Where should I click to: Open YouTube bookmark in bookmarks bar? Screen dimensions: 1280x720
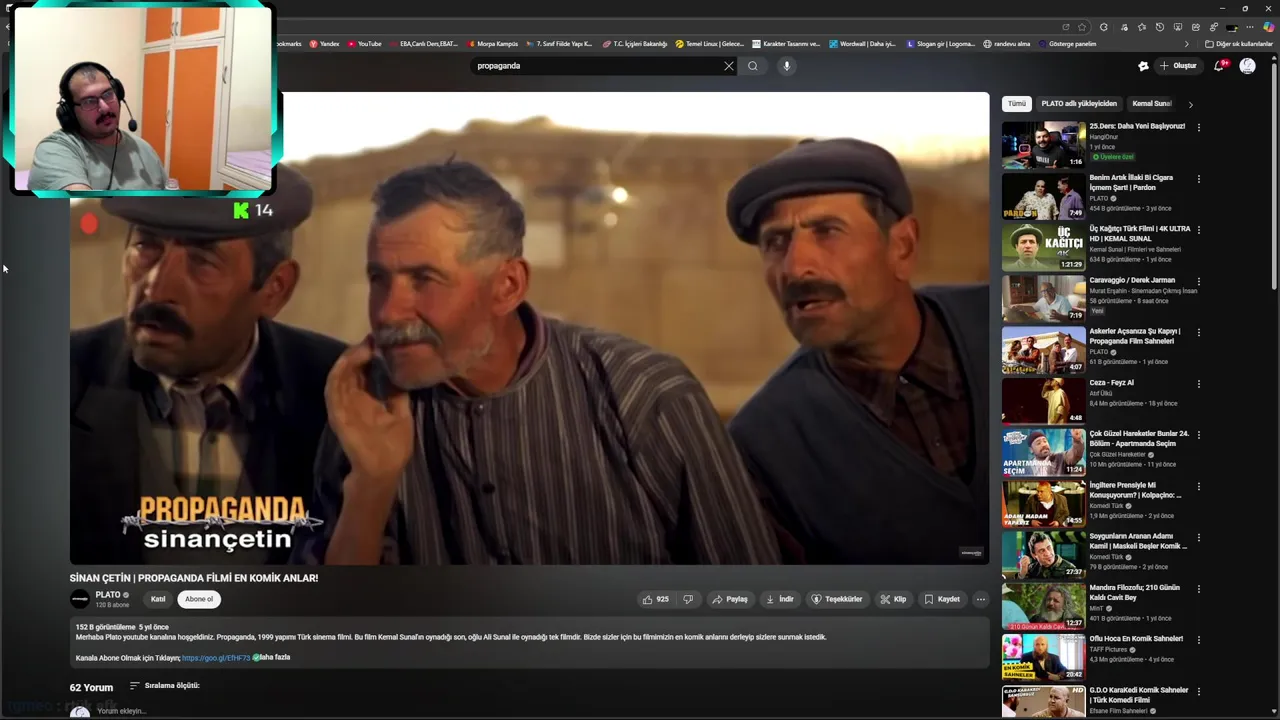365,44
